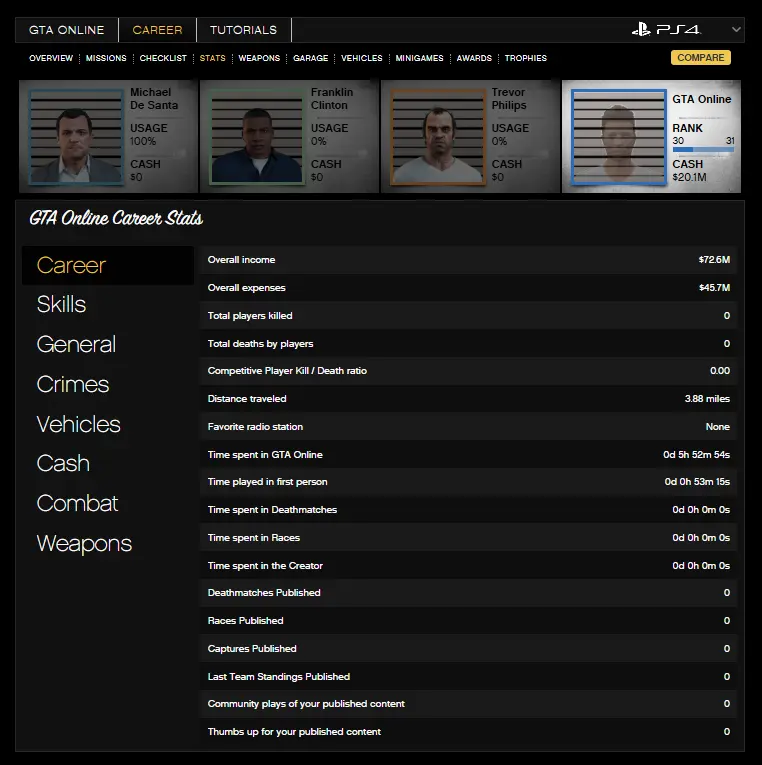The image size is (762, 765).
Task: Select Trevor Philips mugshot
Action: tap(438, 137)
